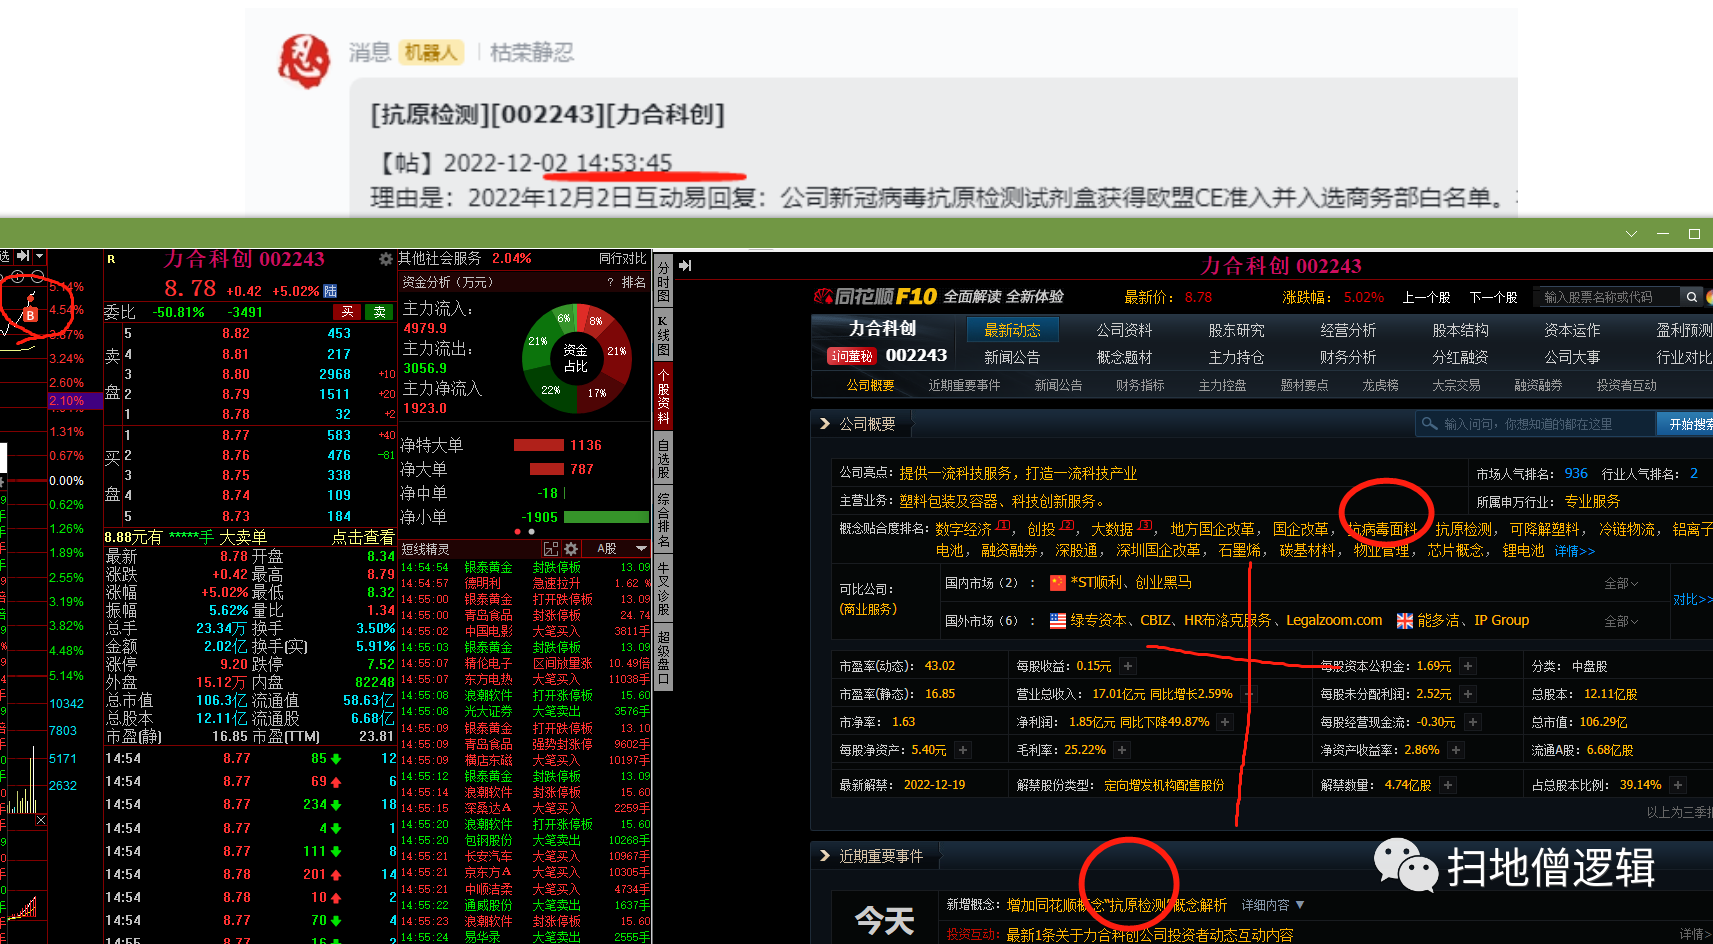Select the 超级盘口 side tab
Image resolution: width=1713 pixels, height=944 pixels.
point(662,656)
